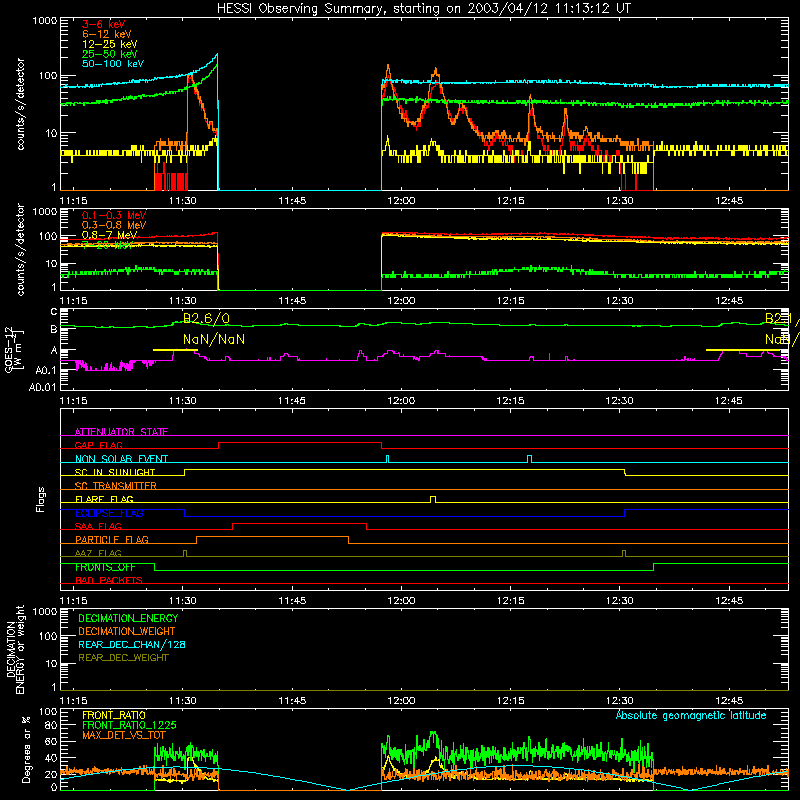800x800 pixels.
Task: Select the A0.1 GOES axis tick label
Action: tap(46, 370)
